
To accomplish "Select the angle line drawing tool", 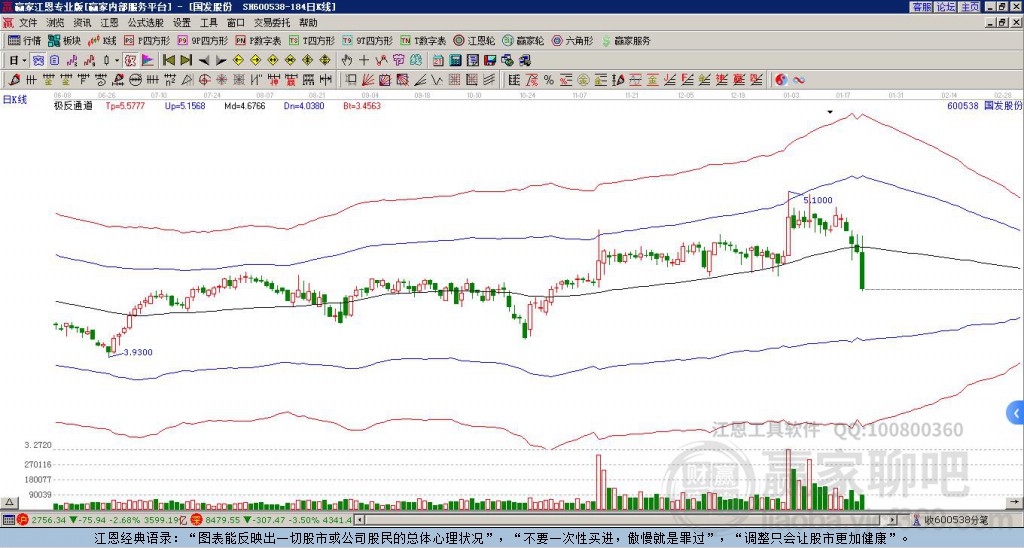I will point(420,80).
